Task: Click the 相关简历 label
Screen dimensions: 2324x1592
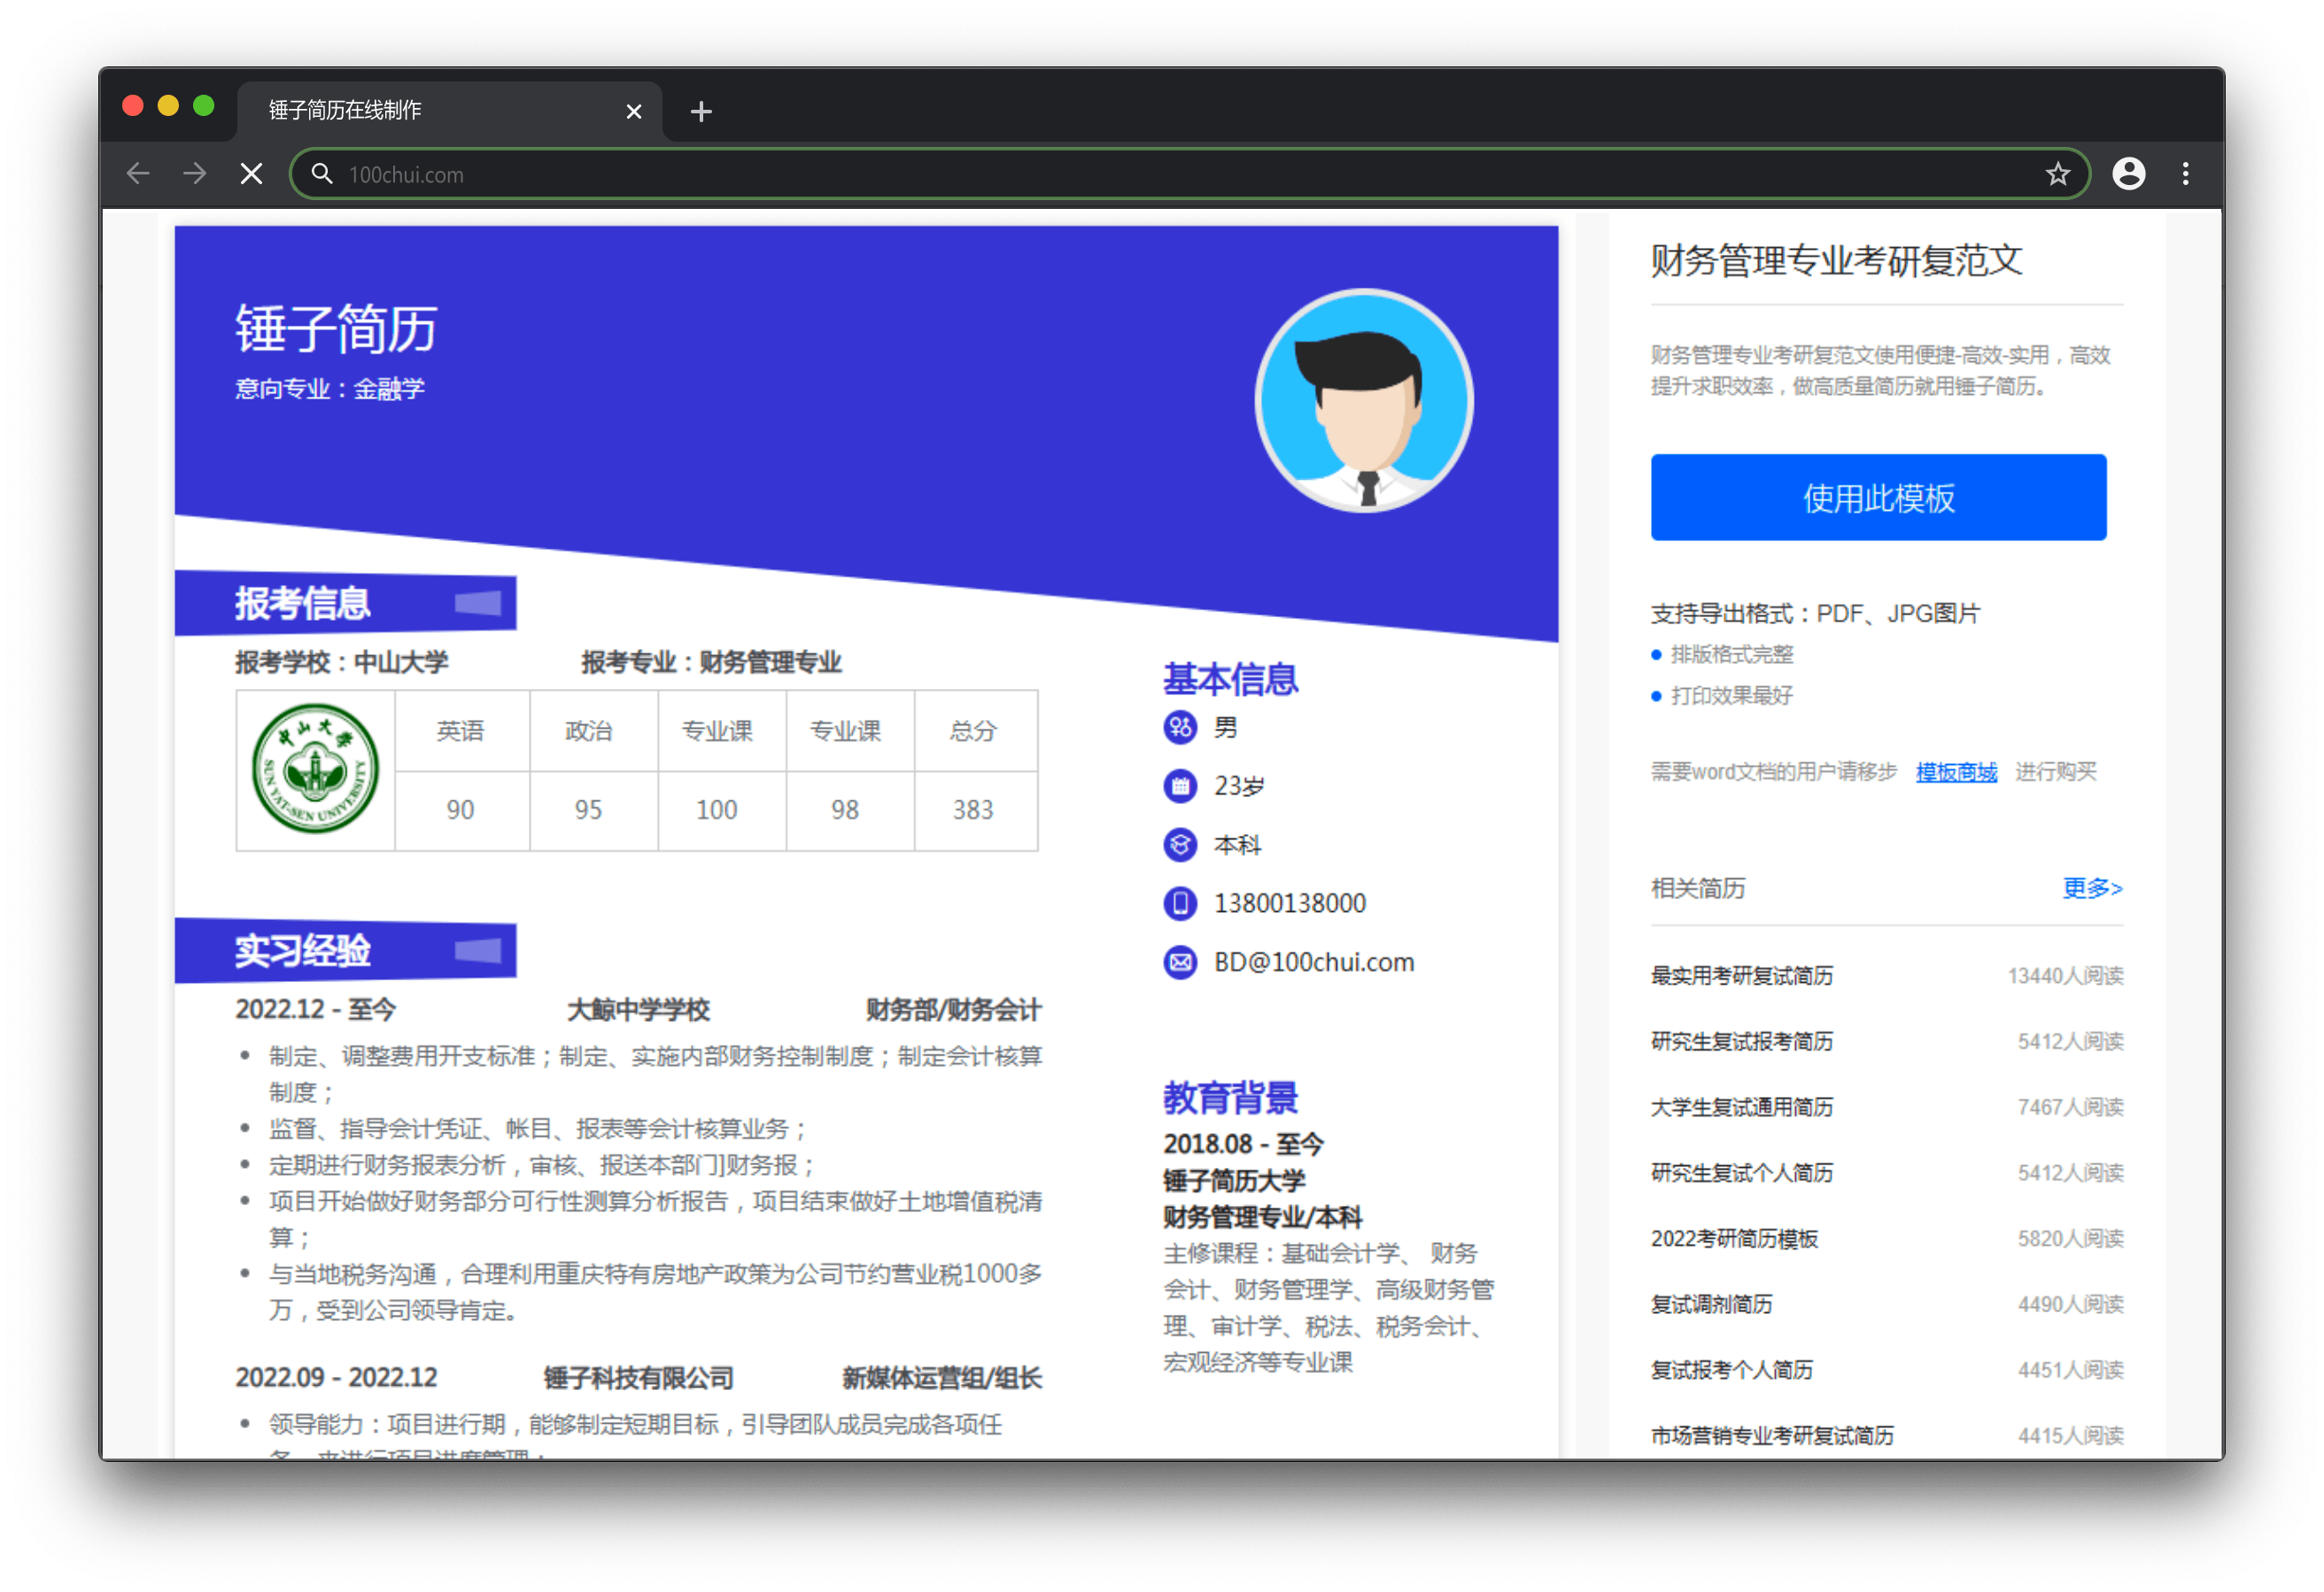Action: tap(1698, 888)
